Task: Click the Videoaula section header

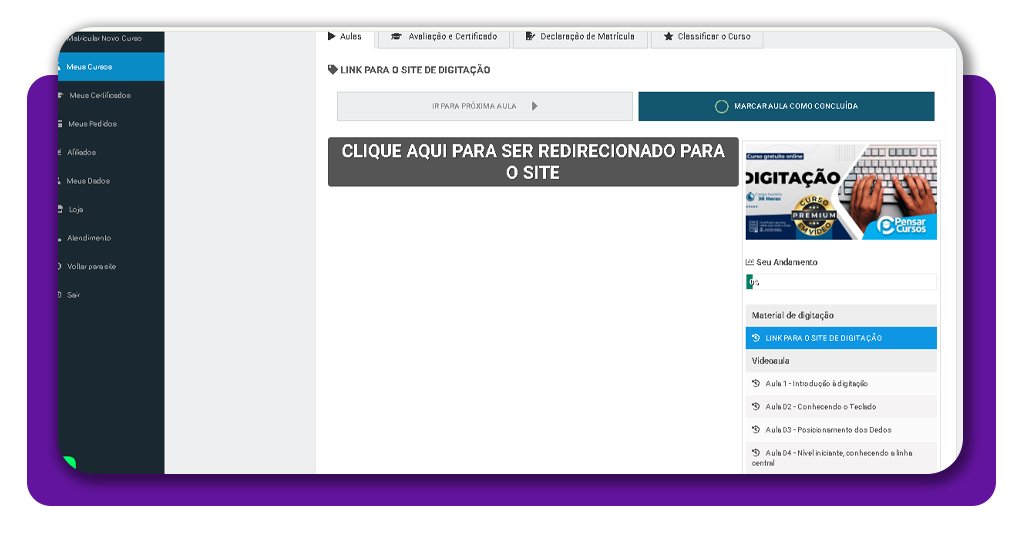Action: coord(841,361)
